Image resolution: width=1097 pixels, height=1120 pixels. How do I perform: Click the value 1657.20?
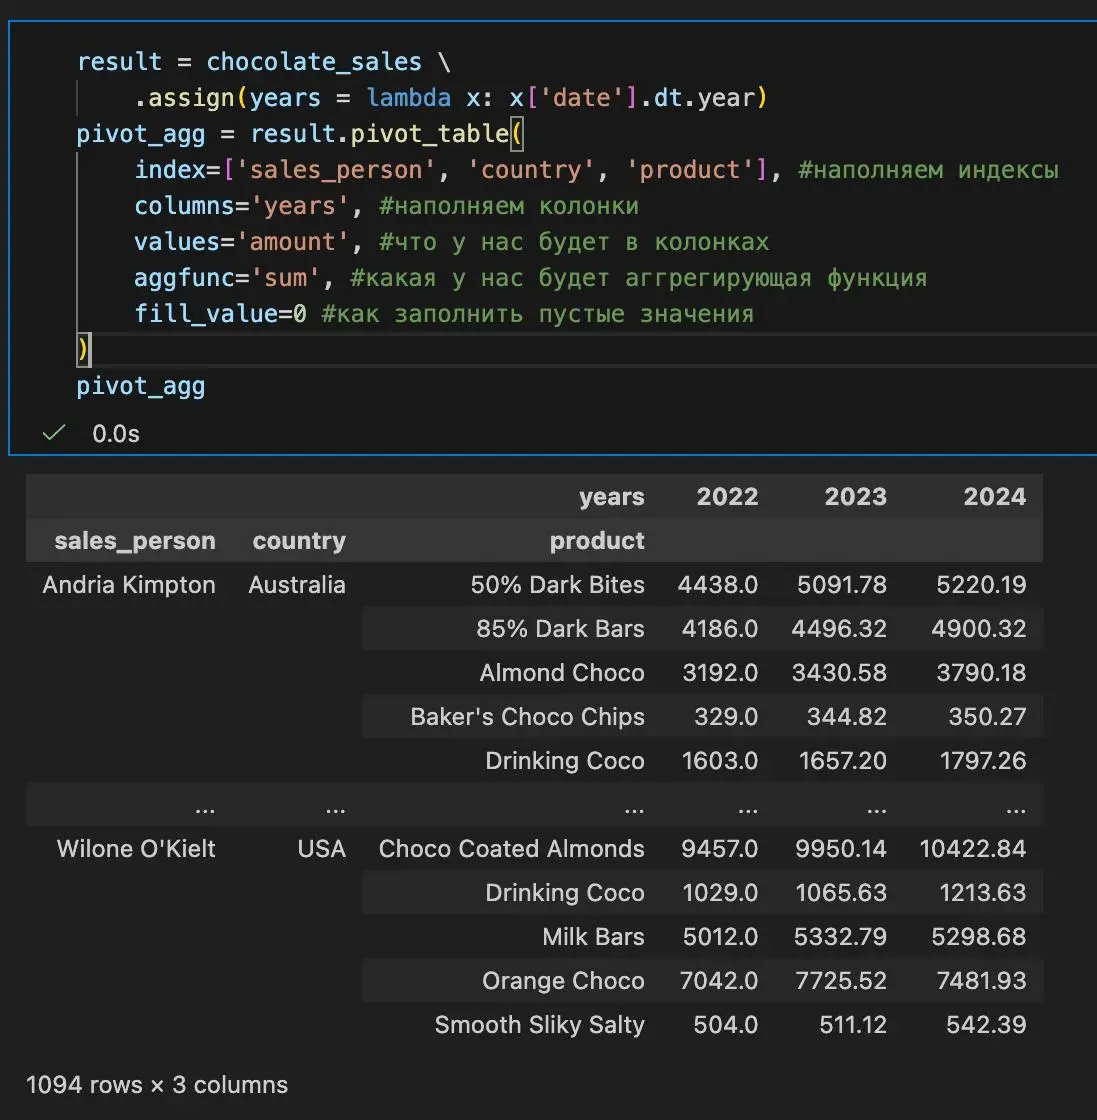[x=843, y=761]
